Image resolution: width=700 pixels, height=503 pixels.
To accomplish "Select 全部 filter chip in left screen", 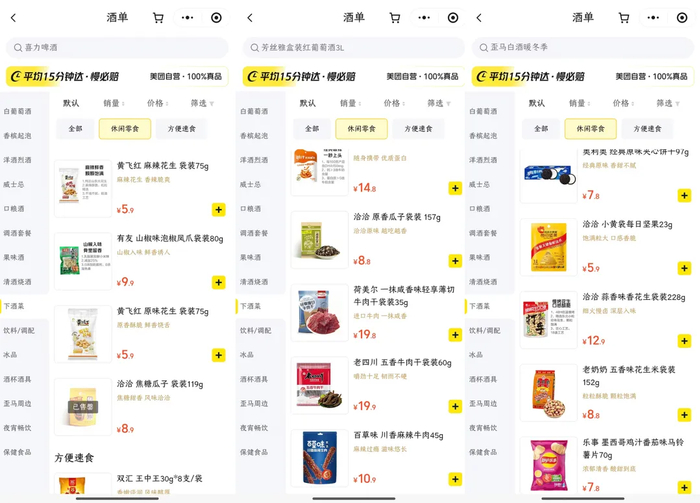I will point(75,129).
